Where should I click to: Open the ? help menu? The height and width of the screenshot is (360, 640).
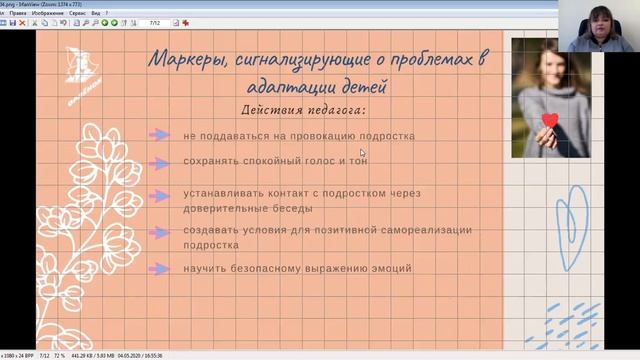pyautogui.click(x=107, y=13)
